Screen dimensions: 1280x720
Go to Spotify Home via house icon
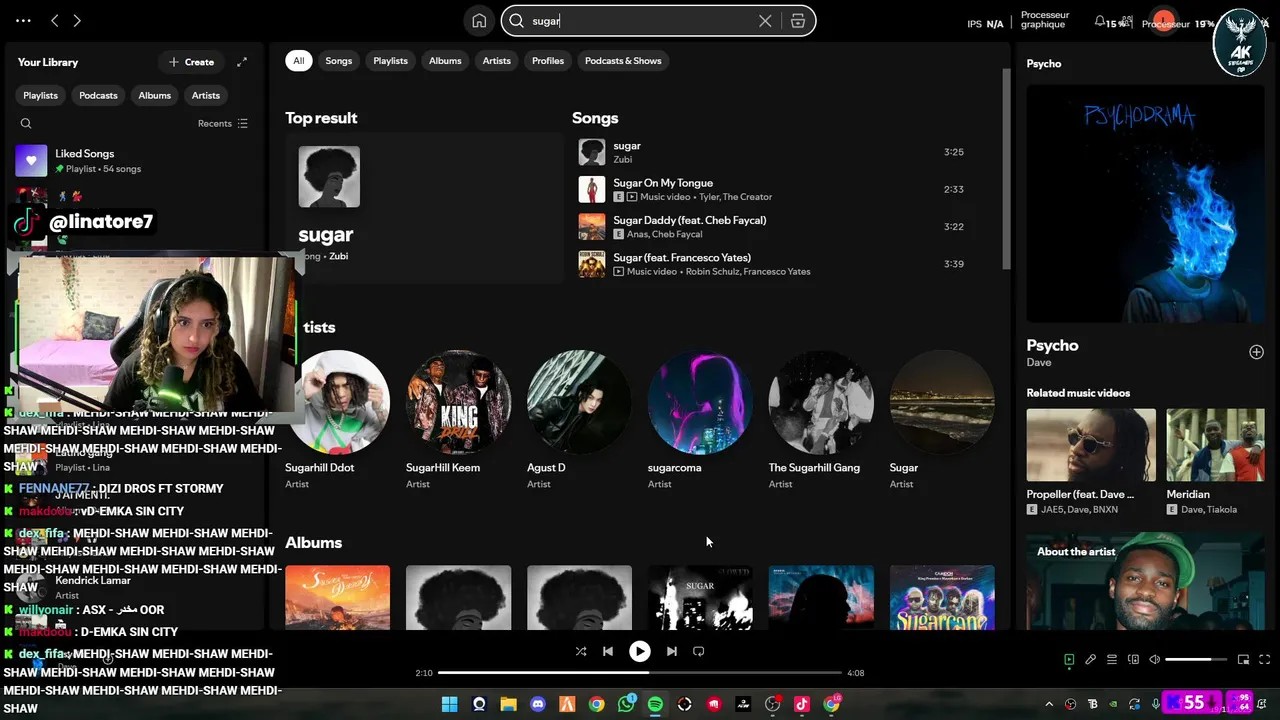click(479, 21)
